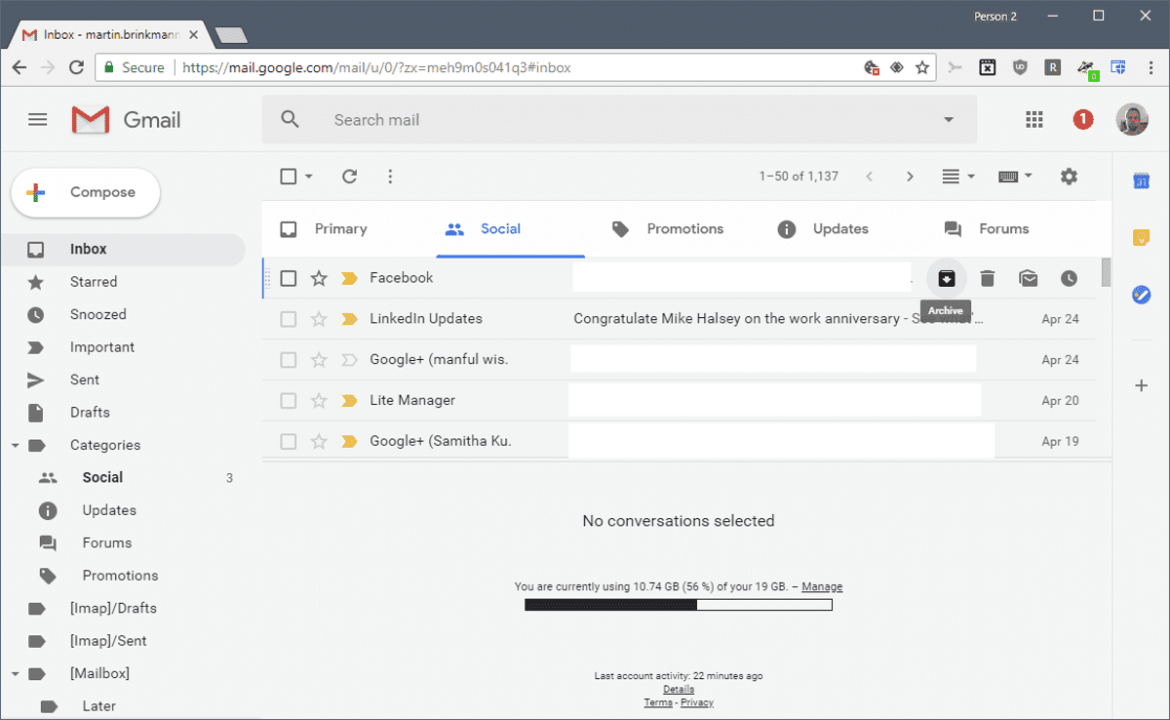The image size is (1170, 720).
Task: Select the Facebook email checkbox
Action: [288, 278]
